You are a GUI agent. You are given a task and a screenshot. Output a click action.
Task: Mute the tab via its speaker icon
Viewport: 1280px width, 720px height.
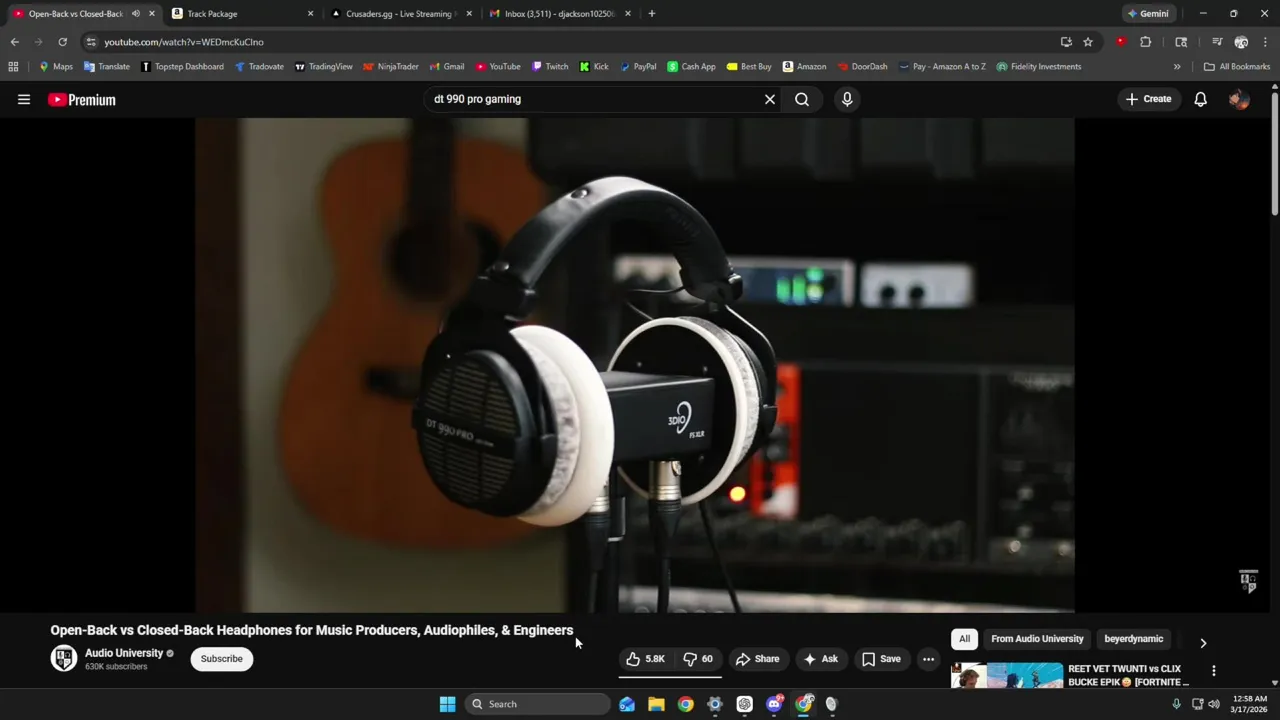(x=136, y=14)
